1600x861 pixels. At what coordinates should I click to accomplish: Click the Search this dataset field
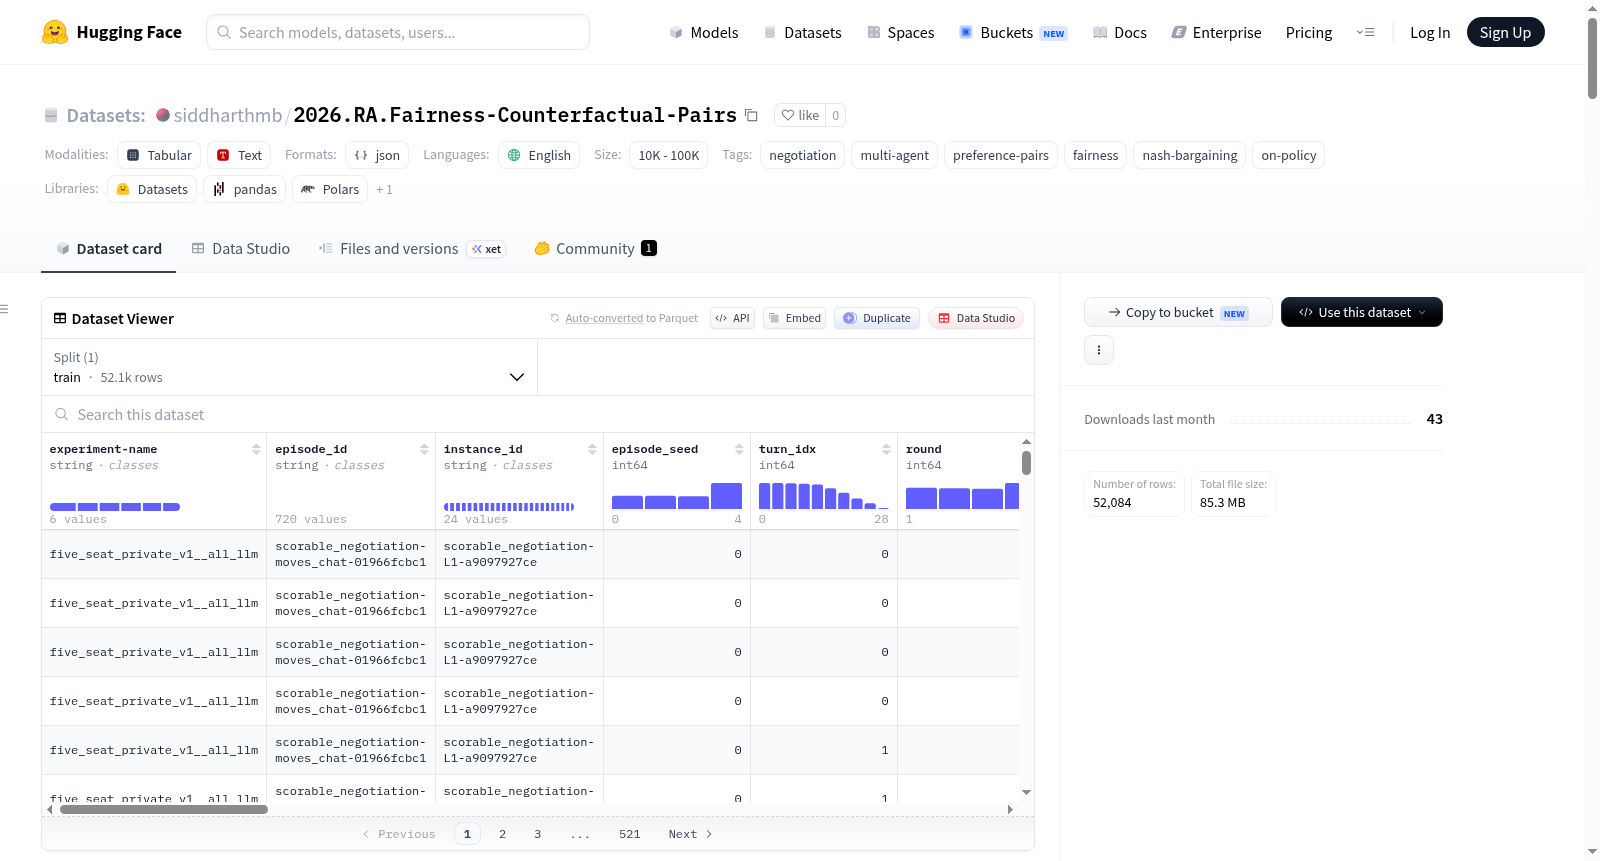(538, 414)
